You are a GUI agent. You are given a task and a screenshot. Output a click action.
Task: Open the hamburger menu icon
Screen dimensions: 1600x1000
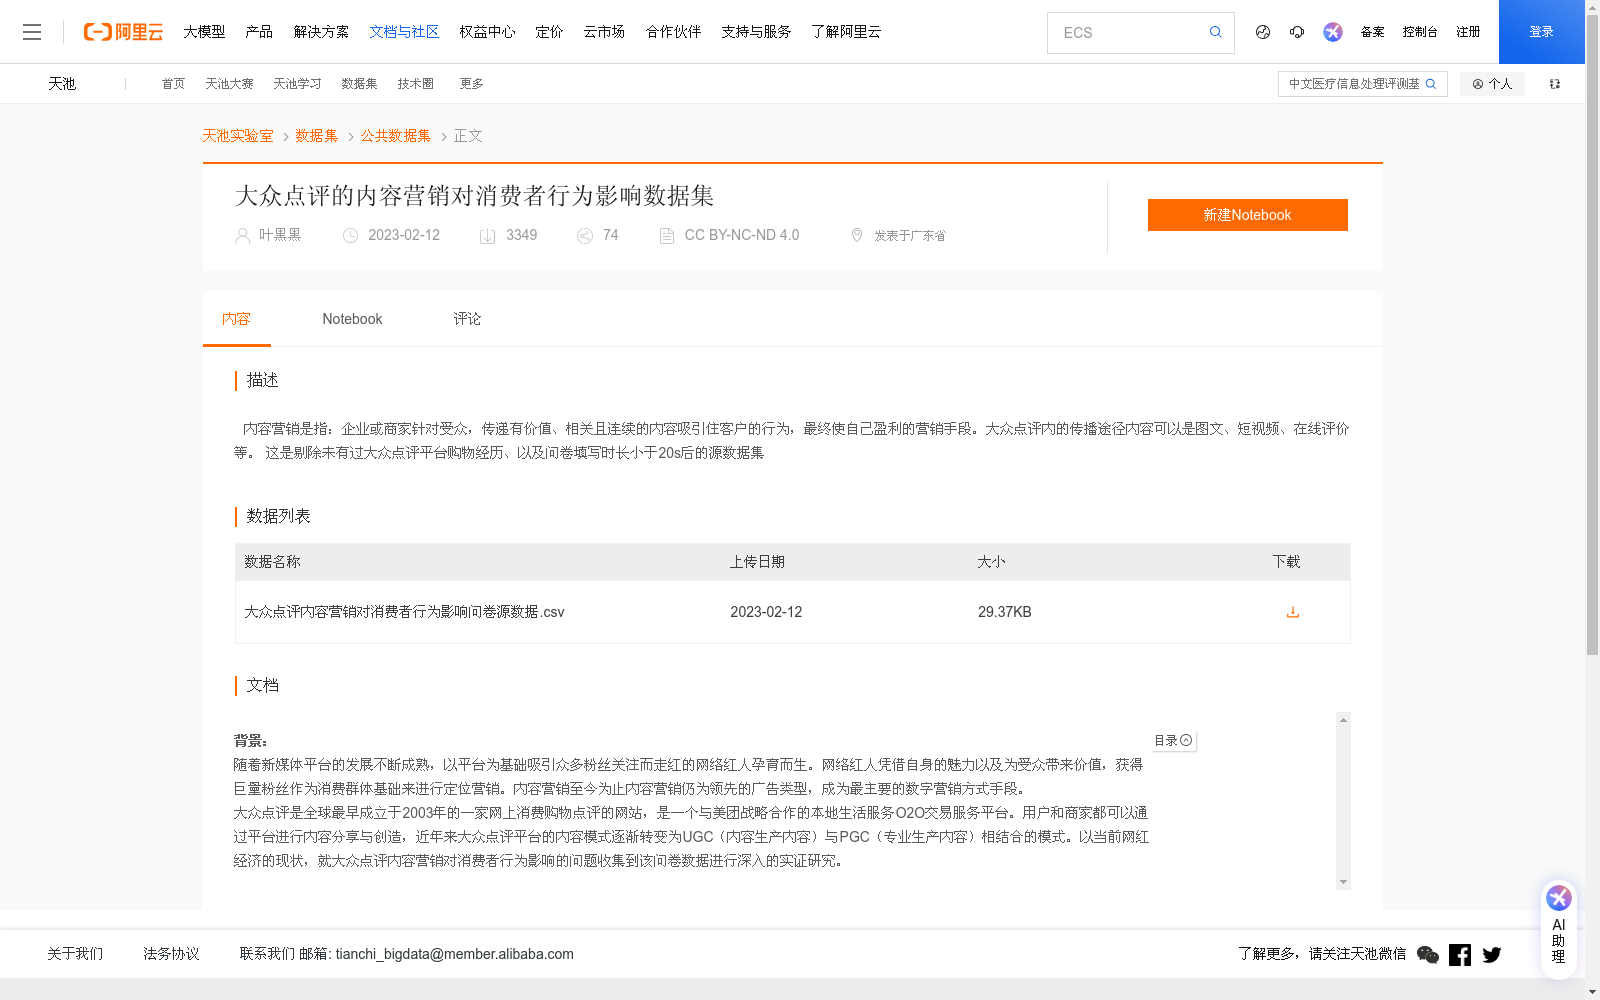tap(32, 32)
